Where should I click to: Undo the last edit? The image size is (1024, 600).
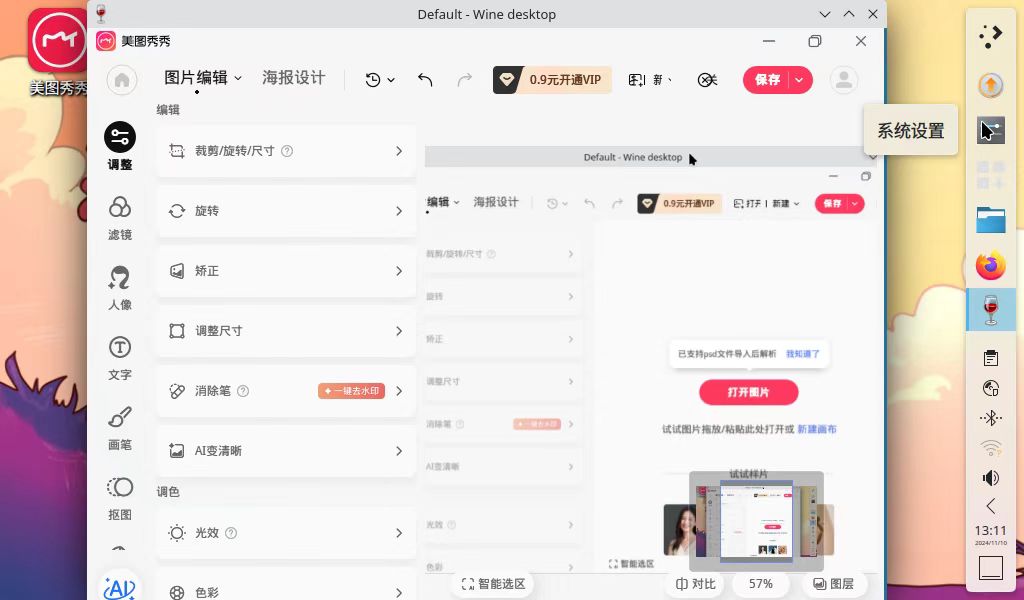coord(425,80)
